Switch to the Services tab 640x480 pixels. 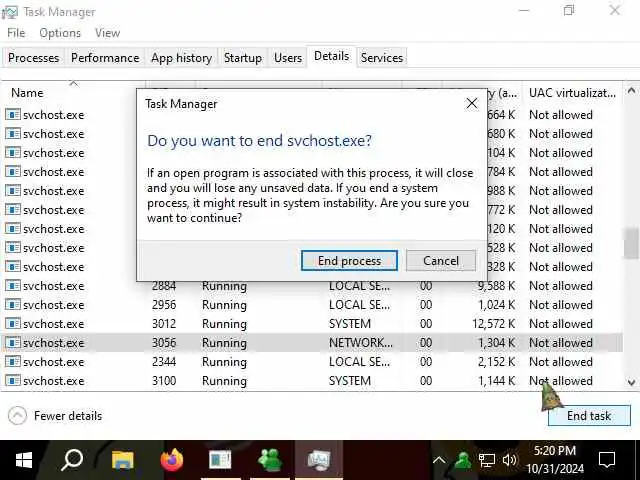click(x=382, y=58)
